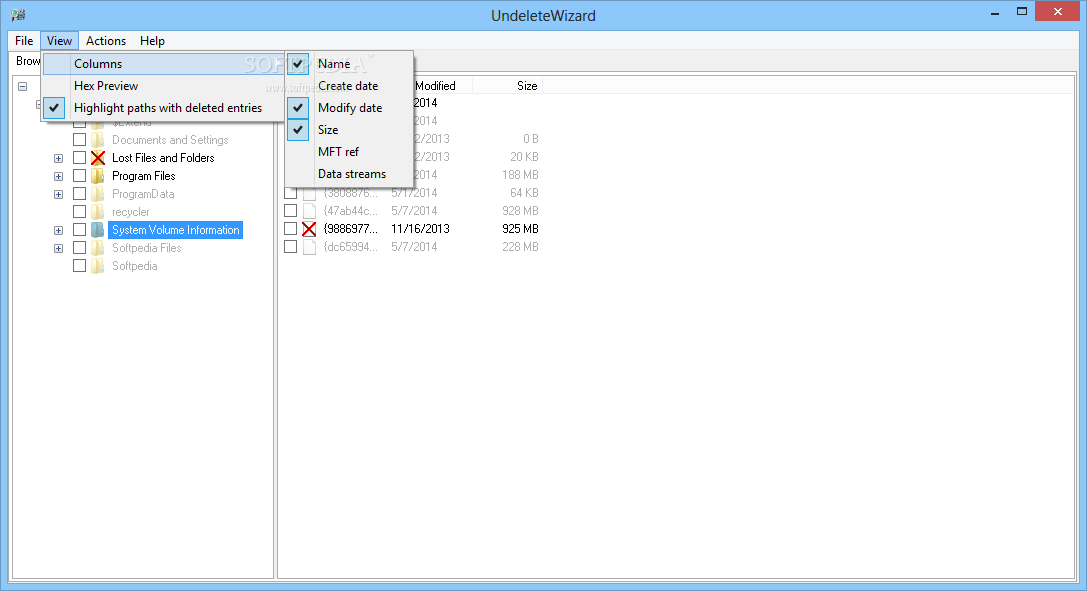This screenshot has width=1087, height=591.
Task: Tick the Softpedia Files checkbox
Action: tap(79, 248)
